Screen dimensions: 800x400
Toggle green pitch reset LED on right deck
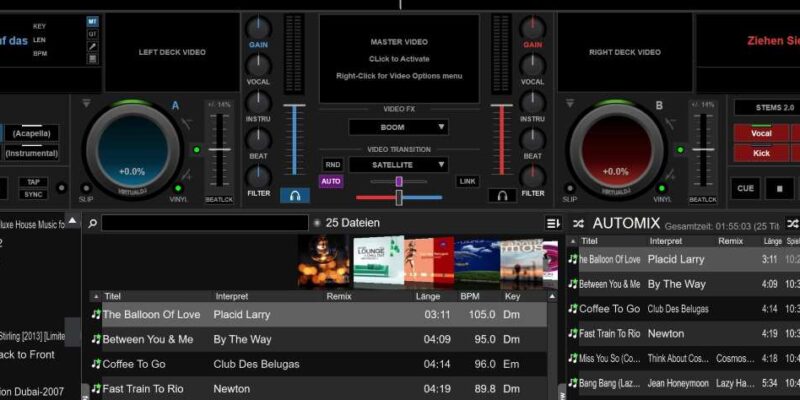pyautogui.click(x=680, y=149)
